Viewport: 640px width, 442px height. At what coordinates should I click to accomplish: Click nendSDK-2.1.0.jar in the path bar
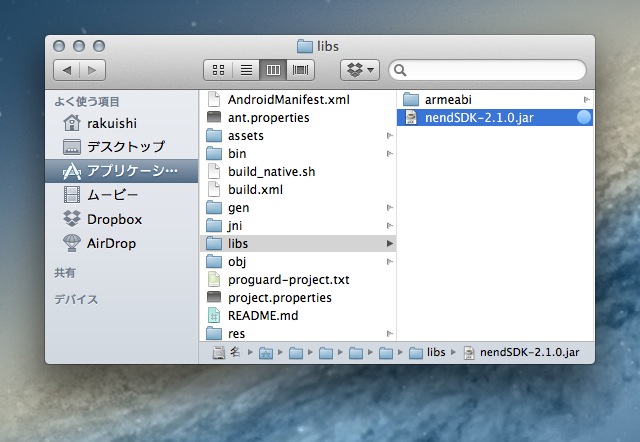point(521,353)
